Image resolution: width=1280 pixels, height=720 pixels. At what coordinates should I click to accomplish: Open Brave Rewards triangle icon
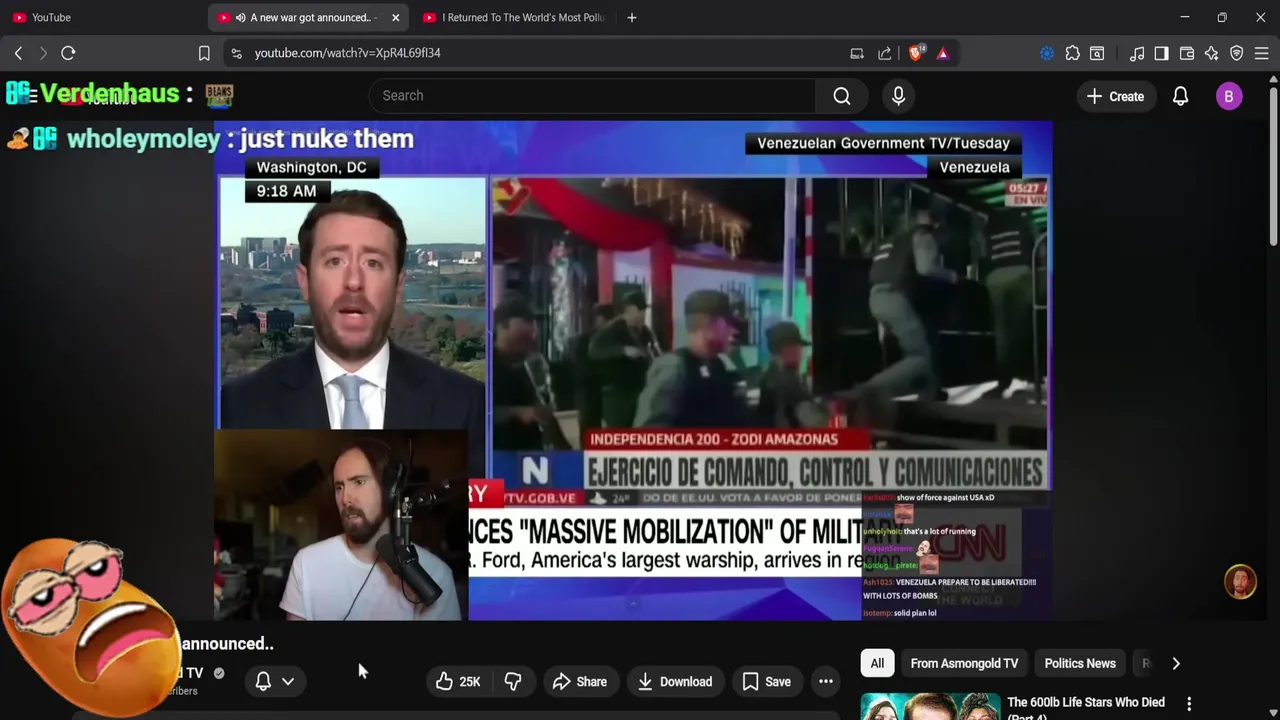[943, 53]
